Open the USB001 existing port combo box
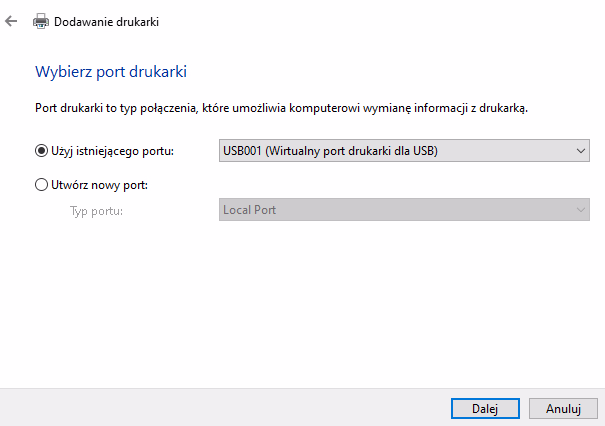This screenshot has height=426, width=605. pos(396,151)
